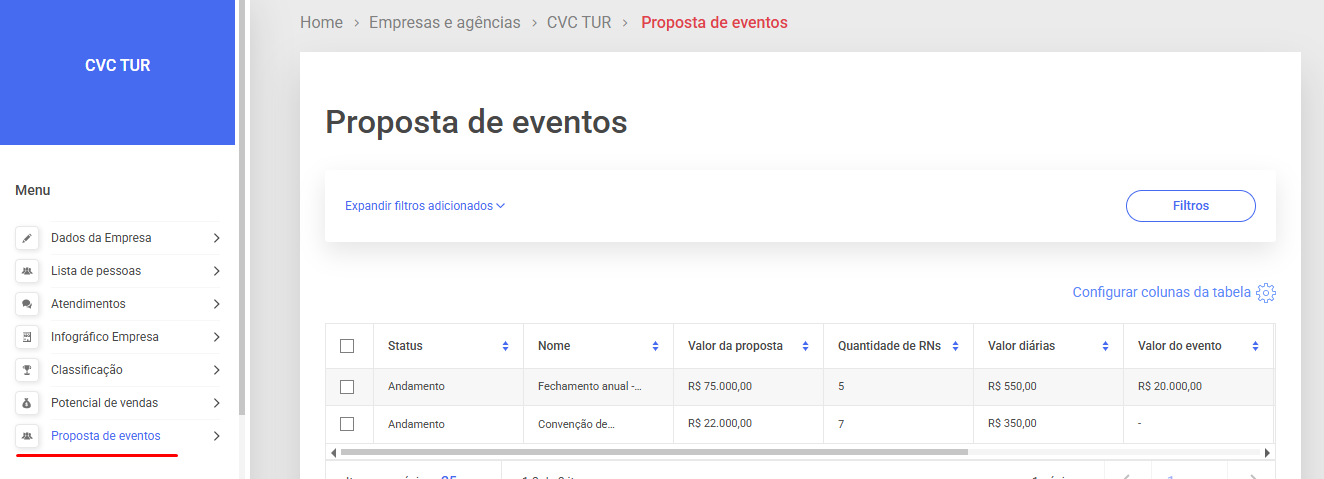The height and width of the screenshot is (479, 1324).
Task: Go to CVC TUR breadcrumb
Action: click(579, 22)
